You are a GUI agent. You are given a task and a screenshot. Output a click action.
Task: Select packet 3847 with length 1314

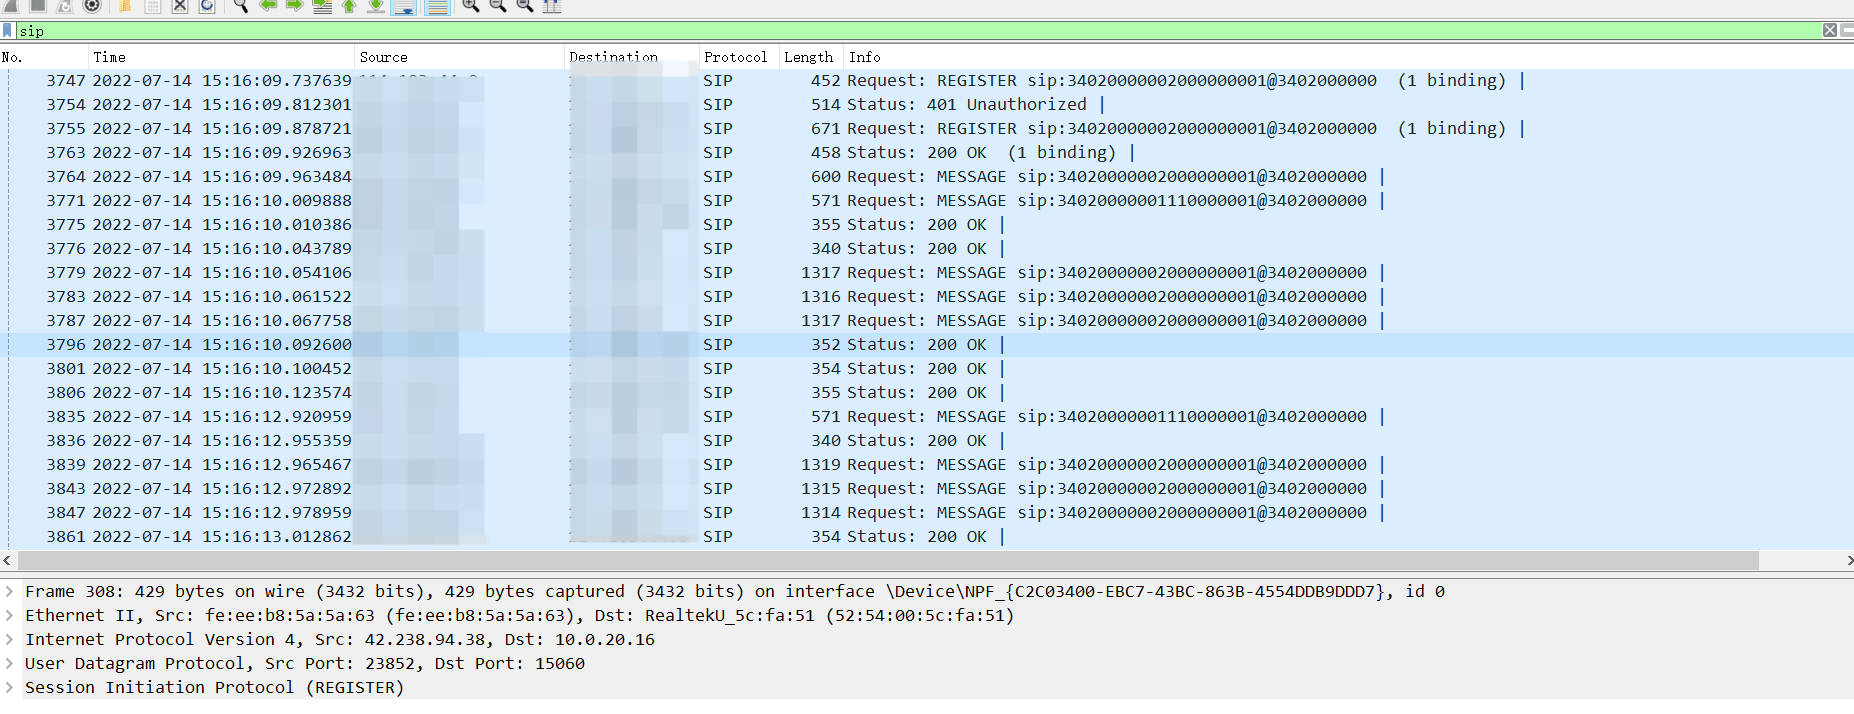[927, 512]
